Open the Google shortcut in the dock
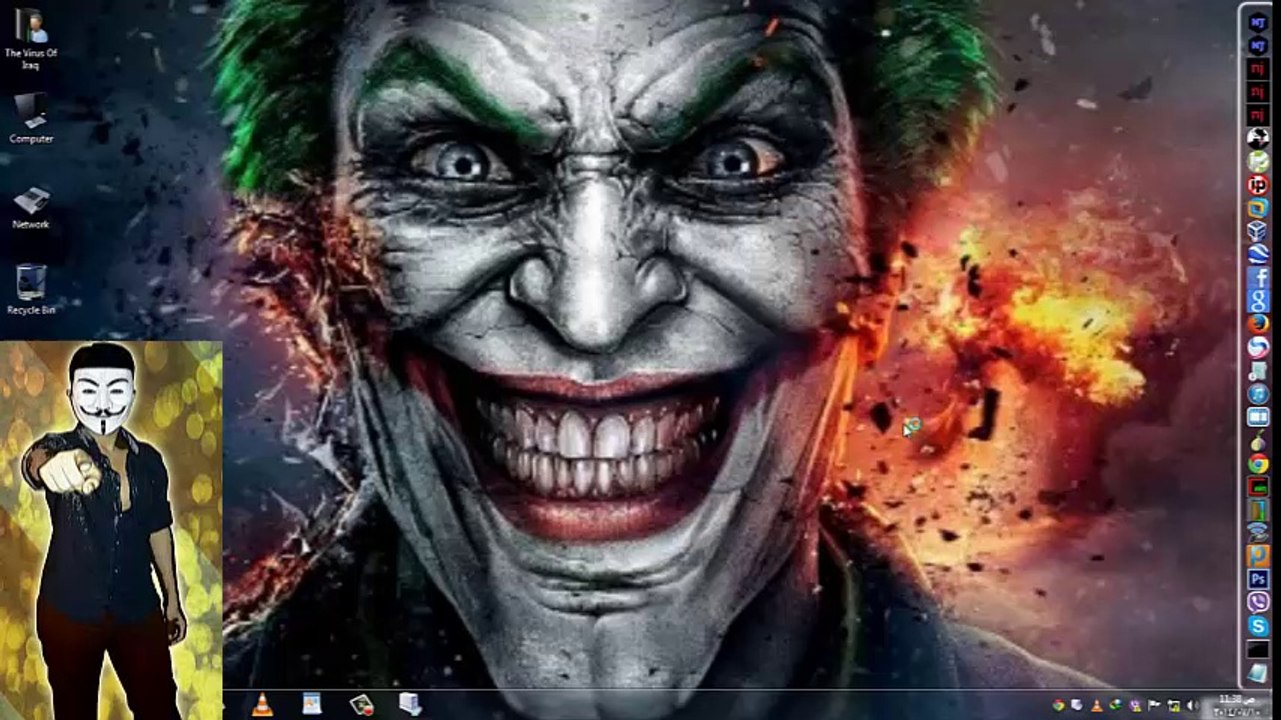1281x720 pixels. tap(1258, 300)
